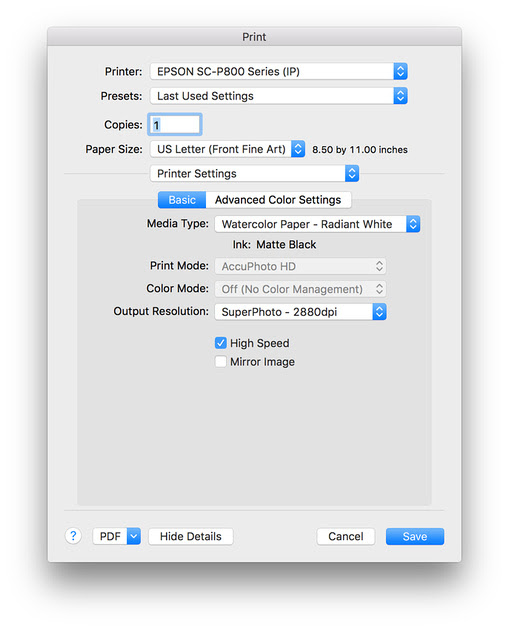The height and width of the screenshot is (630, 509).
Task: Click the Presets popup blue arrows icon
Action: point(400,96)
